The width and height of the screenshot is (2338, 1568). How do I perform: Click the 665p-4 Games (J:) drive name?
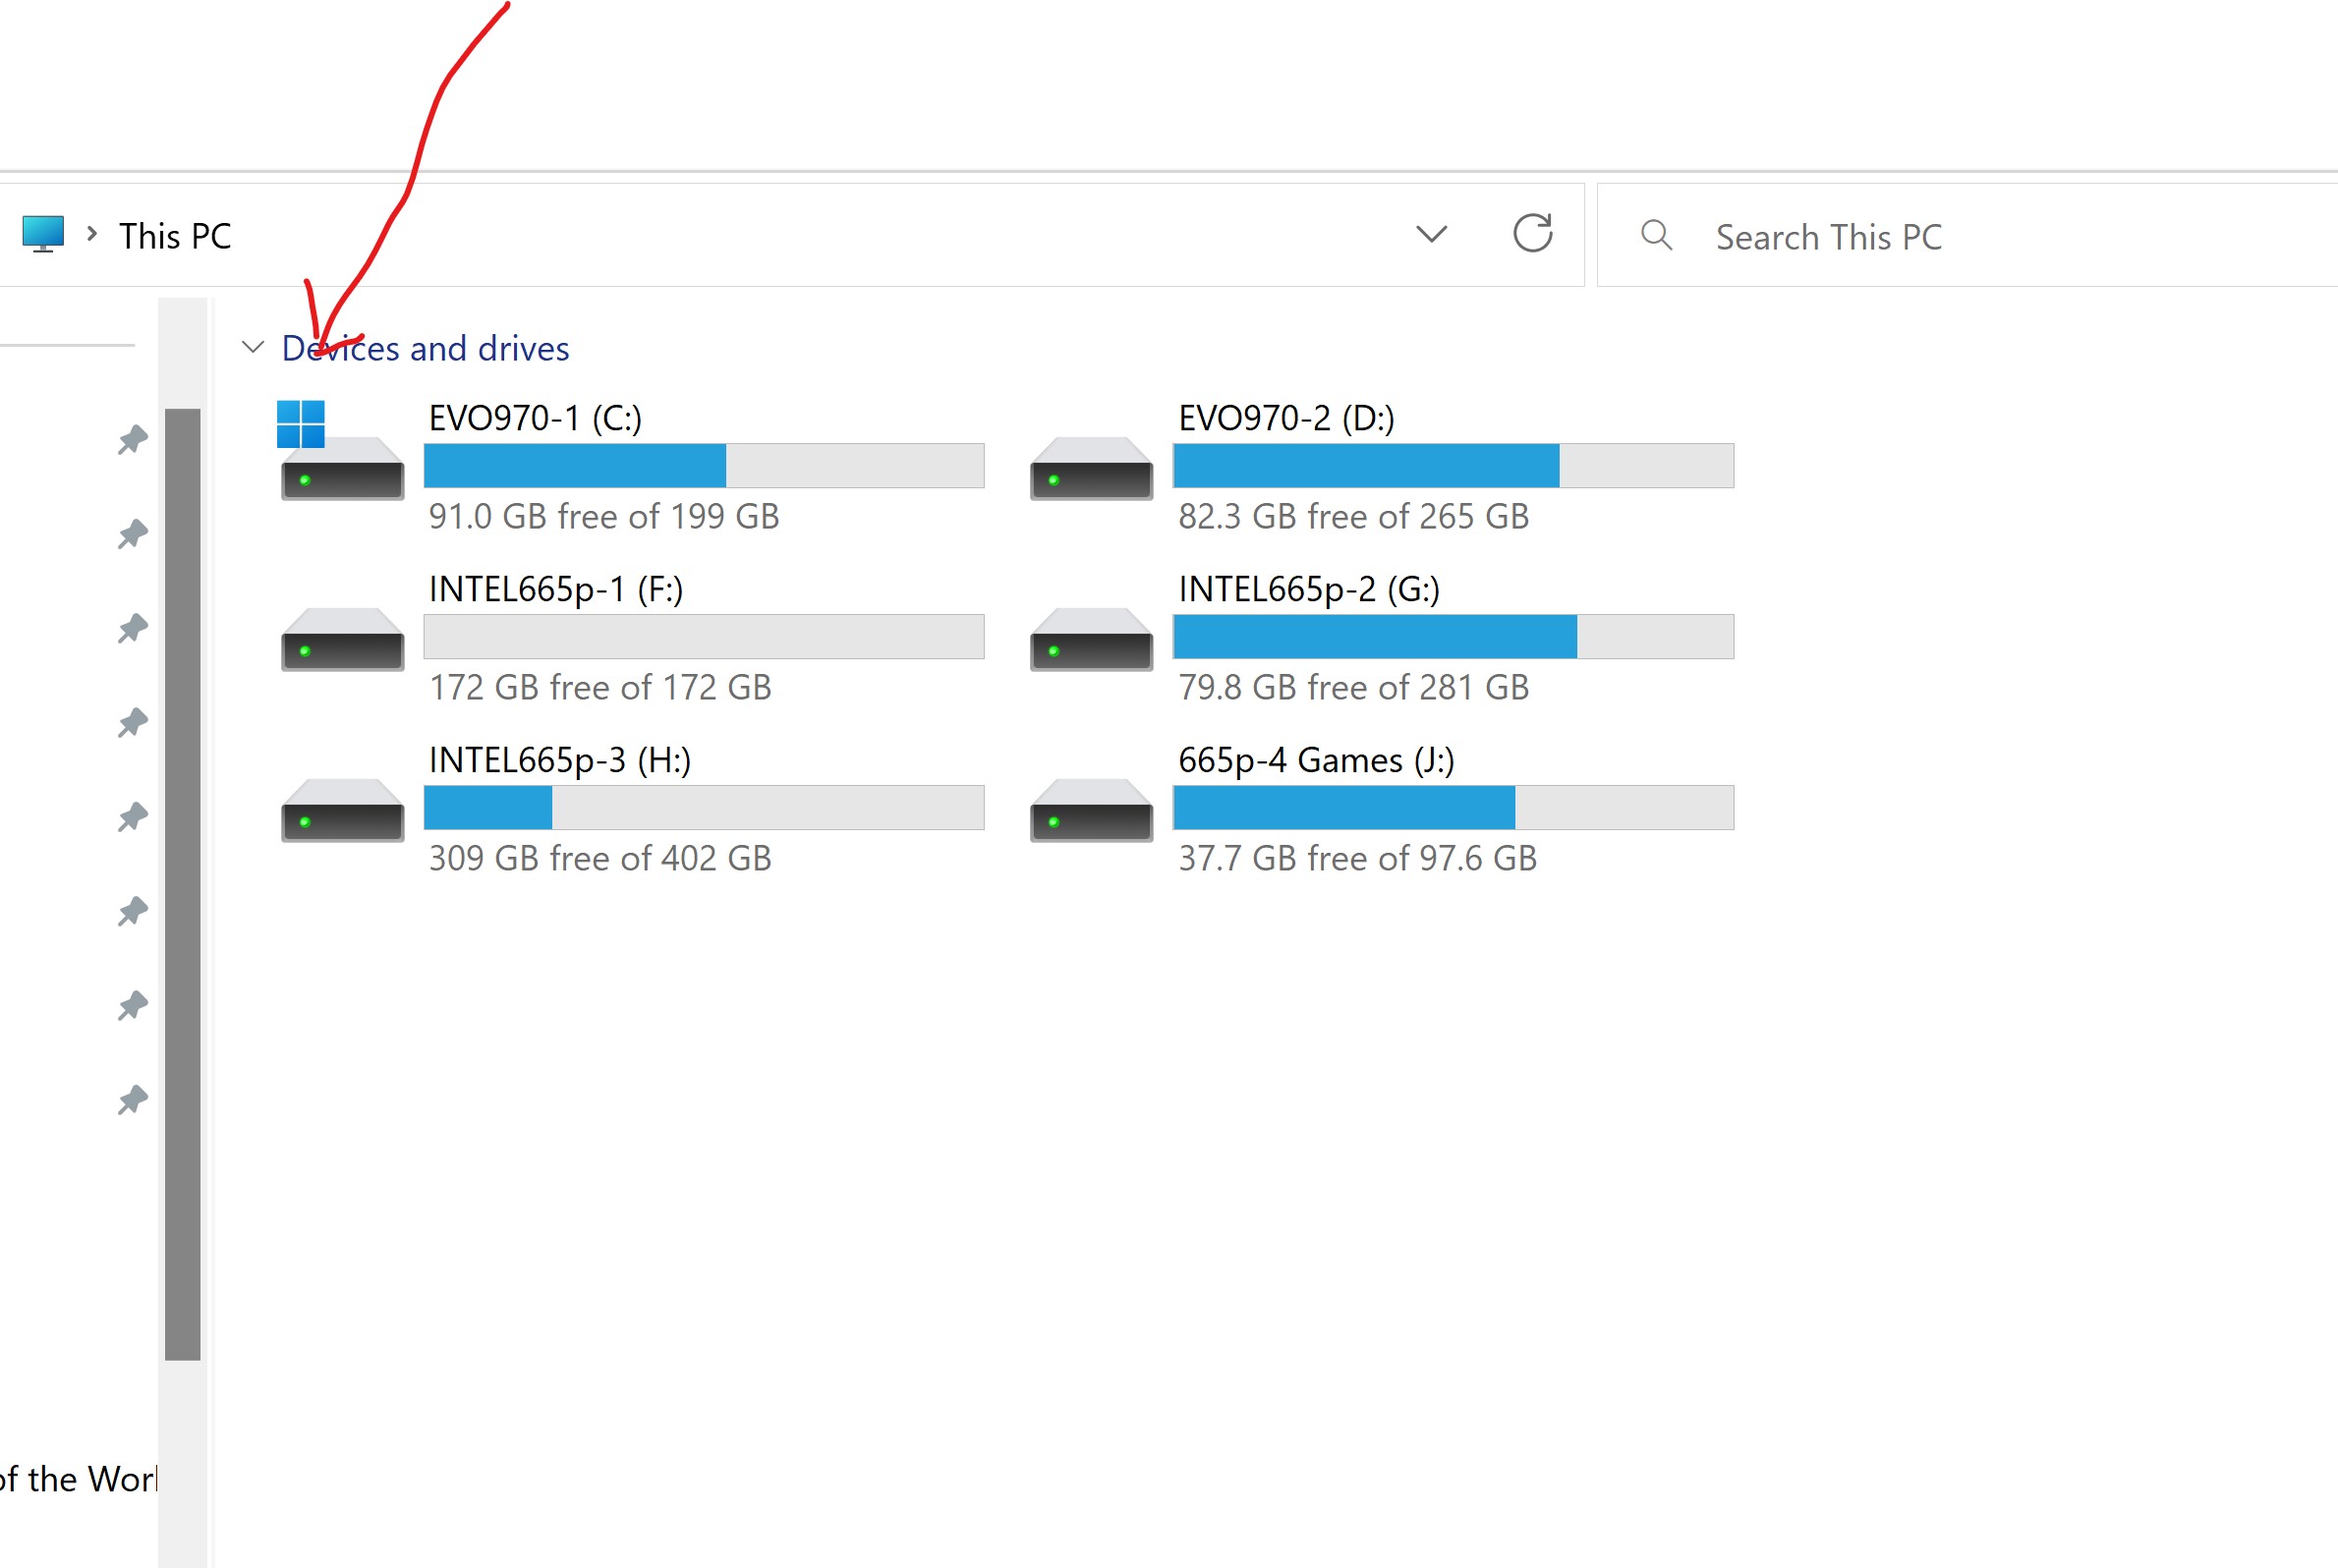[x=1316, y=760]
